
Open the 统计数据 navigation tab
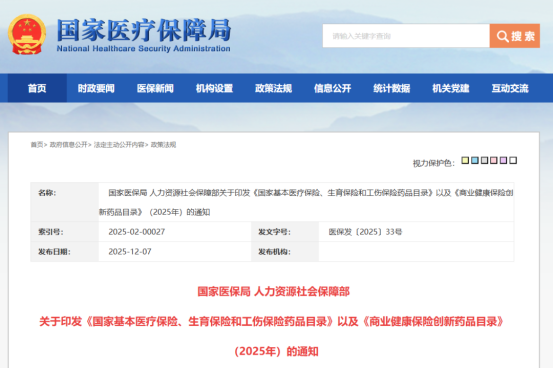coord(391,88)
